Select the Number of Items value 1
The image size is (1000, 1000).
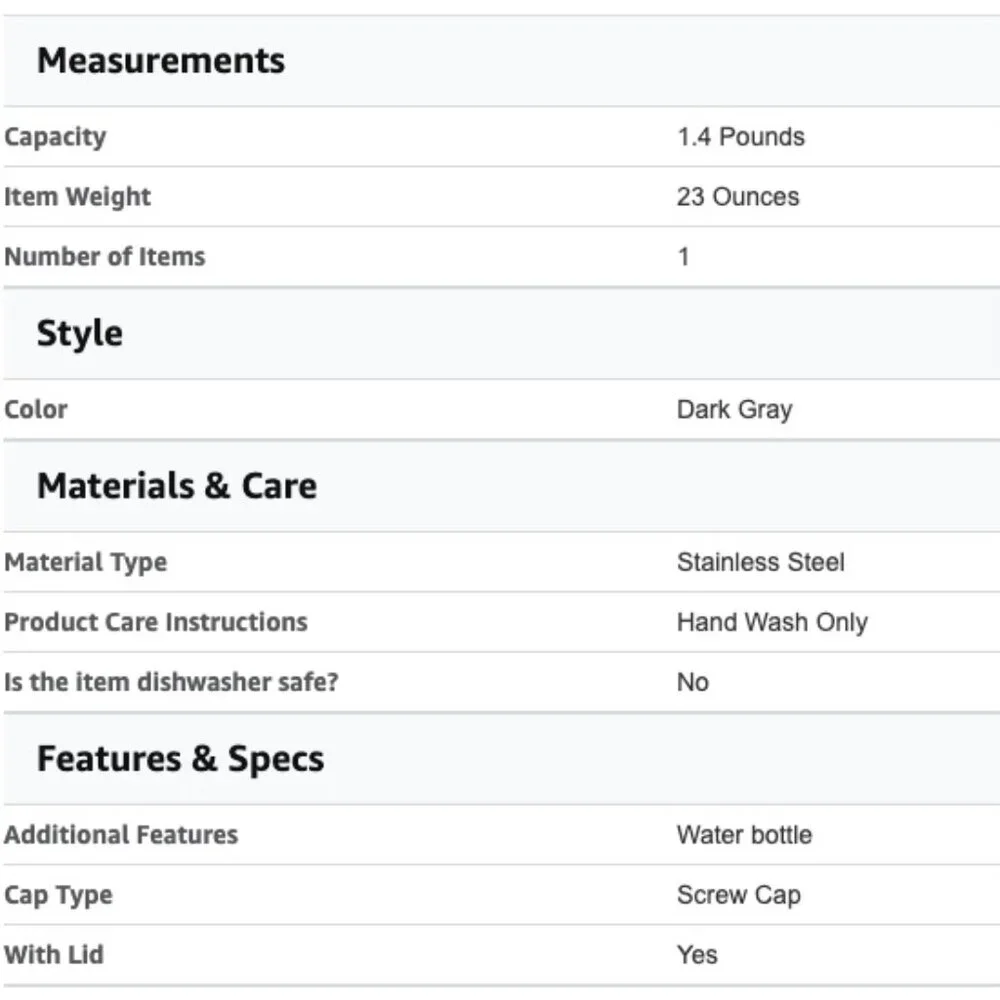(684, 256)
